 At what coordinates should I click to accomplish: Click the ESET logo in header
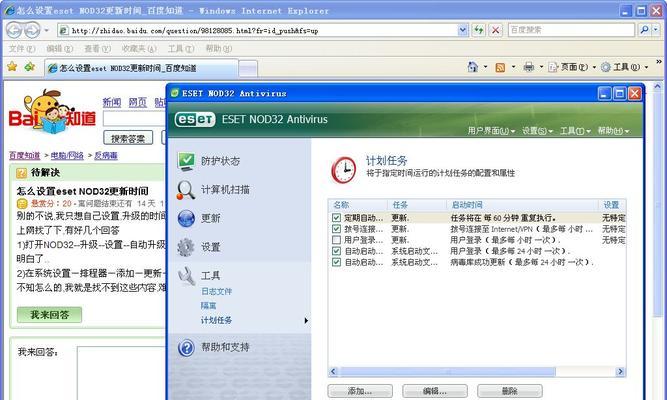point(195,120)
